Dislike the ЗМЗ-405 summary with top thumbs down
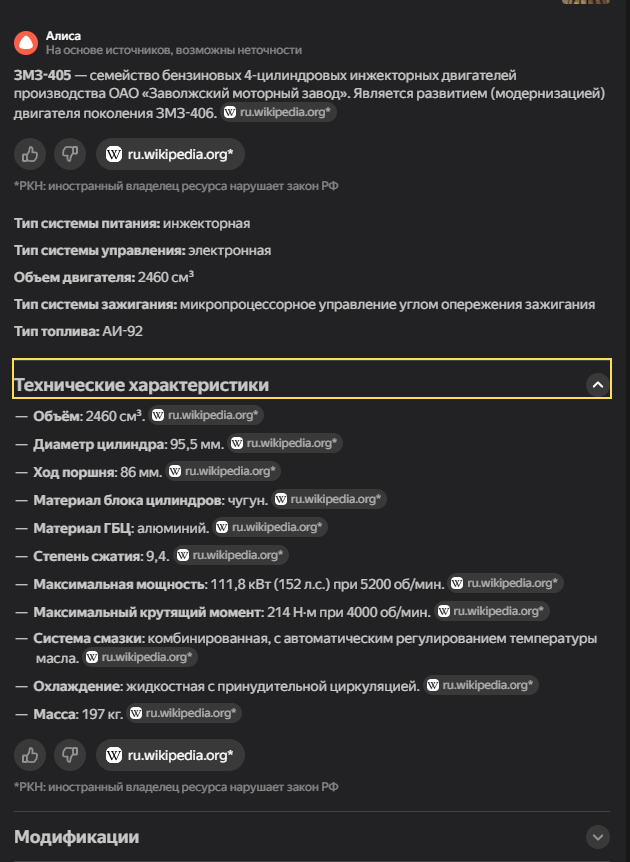The image size is (630, 862). click(x=69, y=154)
